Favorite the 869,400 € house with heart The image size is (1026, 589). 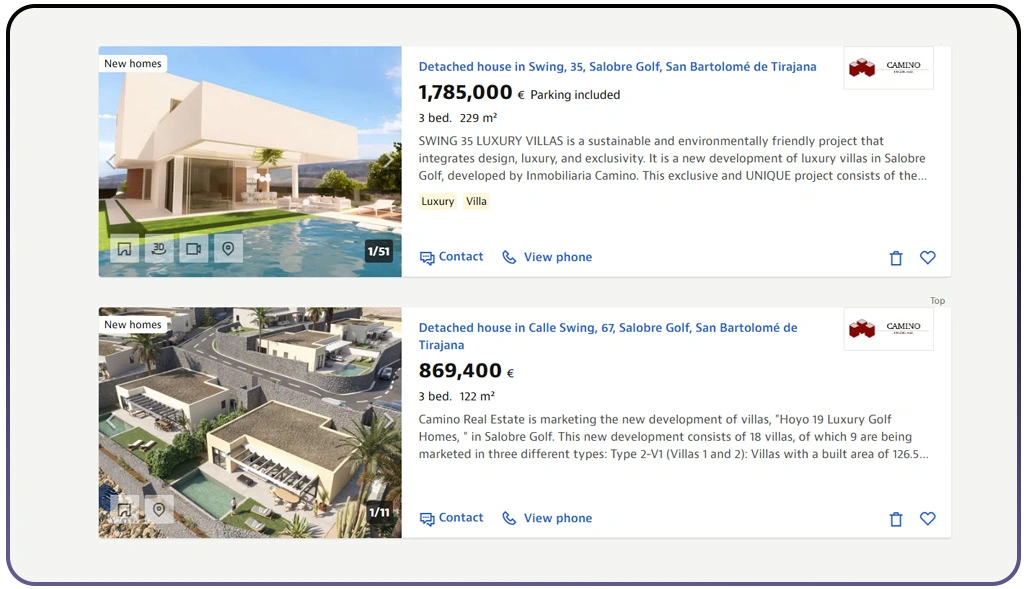point(928,519)
